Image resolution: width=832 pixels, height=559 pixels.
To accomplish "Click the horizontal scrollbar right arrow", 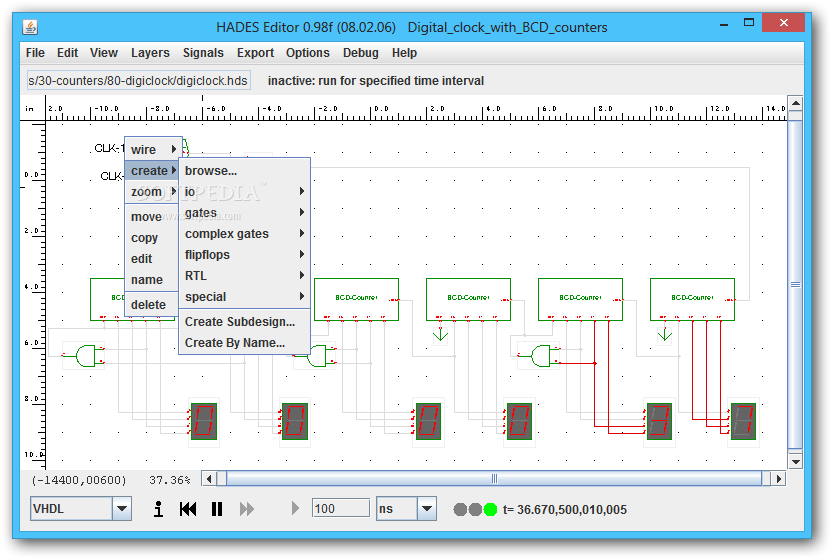I will tap(778, 479).
